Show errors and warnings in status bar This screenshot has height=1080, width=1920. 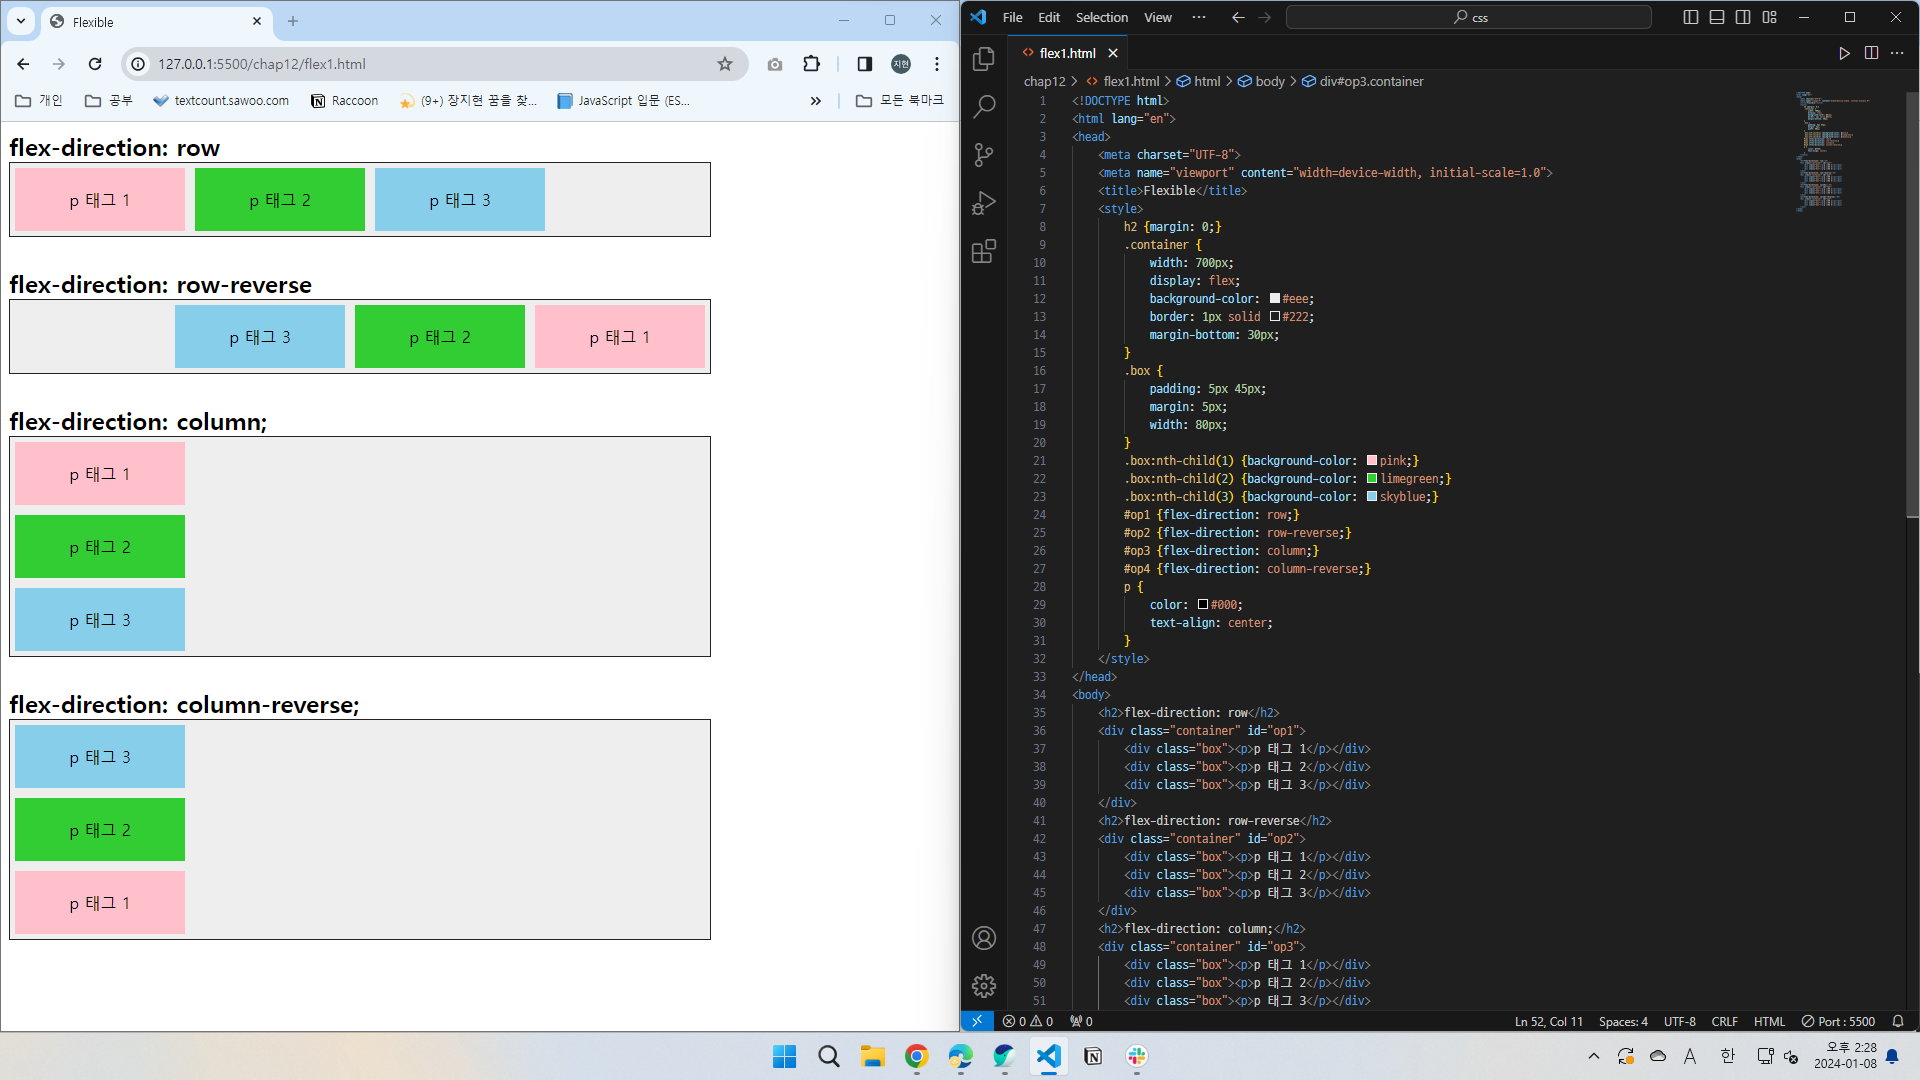(1027, 1021)
